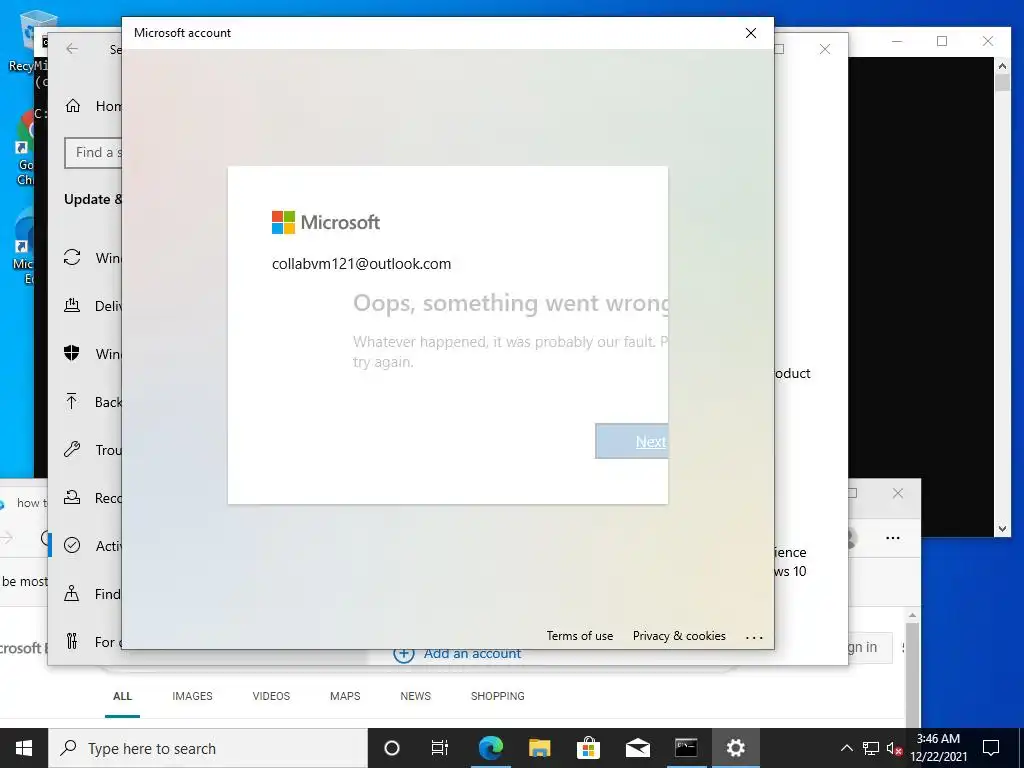The width and height of the screenshot is (1024, 768).
Task: Click the taskbar search box
Action: pos(208,748)
